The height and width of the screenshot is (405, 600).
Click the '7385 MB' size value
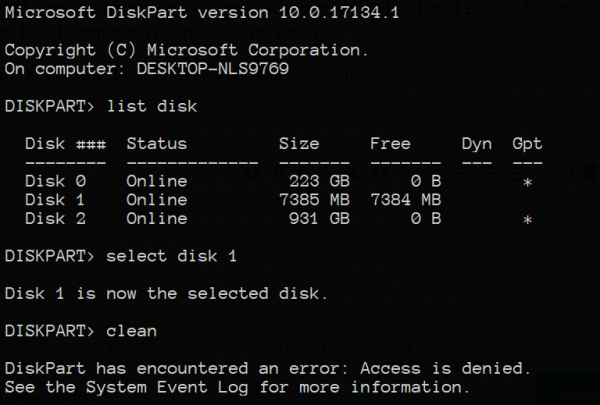click(x=314, y=200)
